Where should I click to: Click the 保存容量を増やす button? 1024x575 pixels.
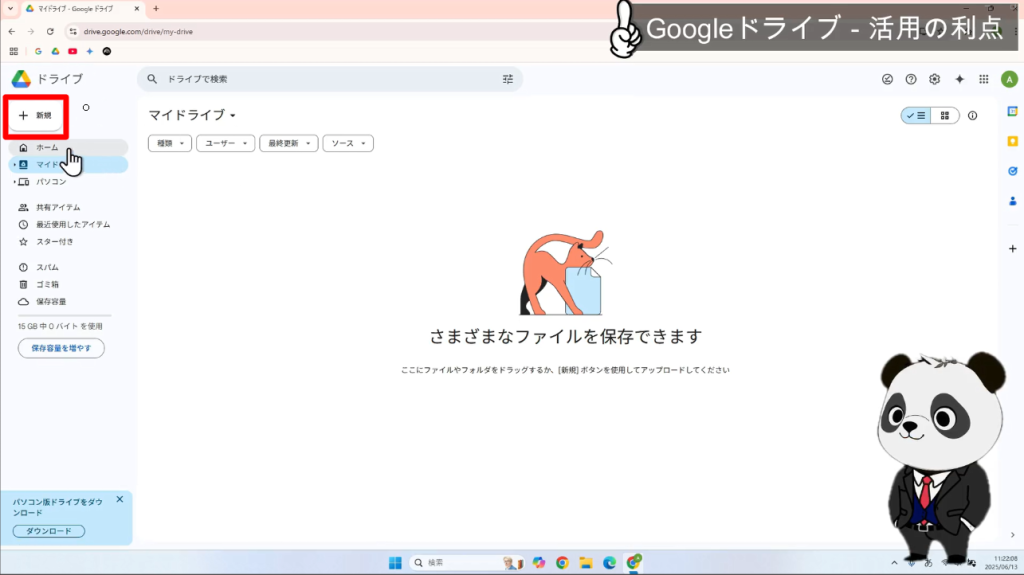click(61, 348)
